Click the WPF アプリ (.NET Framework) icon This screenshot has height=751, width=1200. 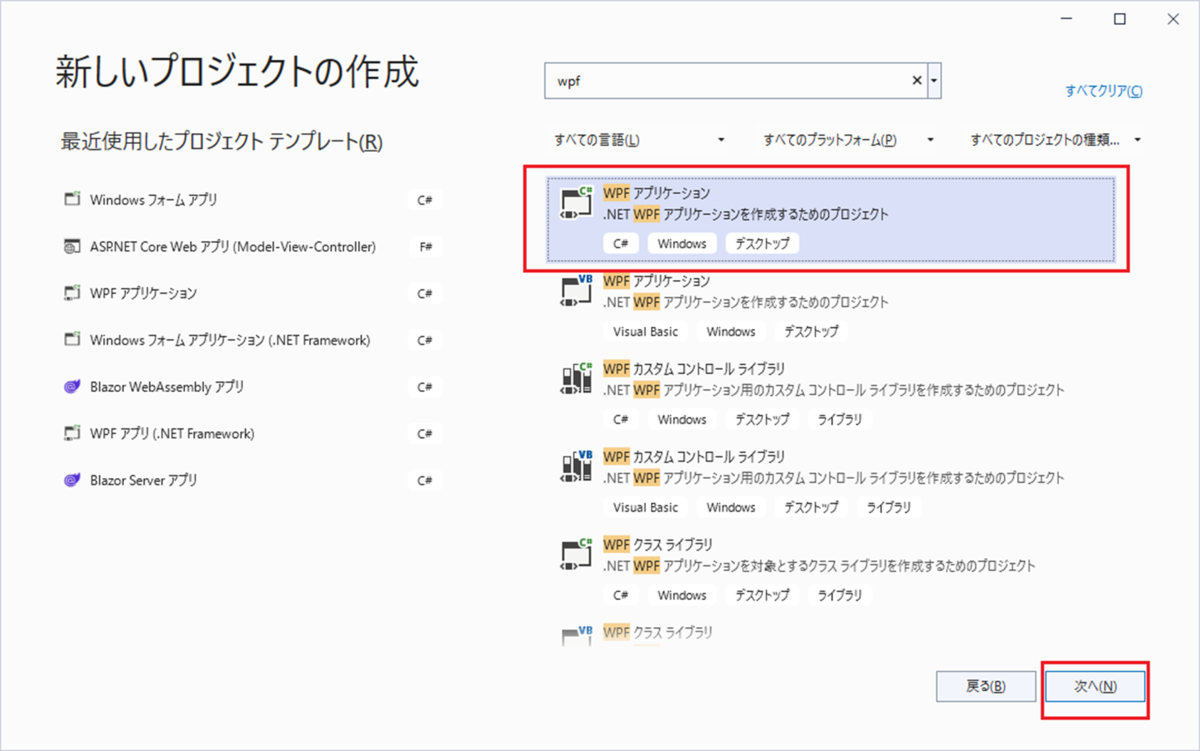click(71, 433)
